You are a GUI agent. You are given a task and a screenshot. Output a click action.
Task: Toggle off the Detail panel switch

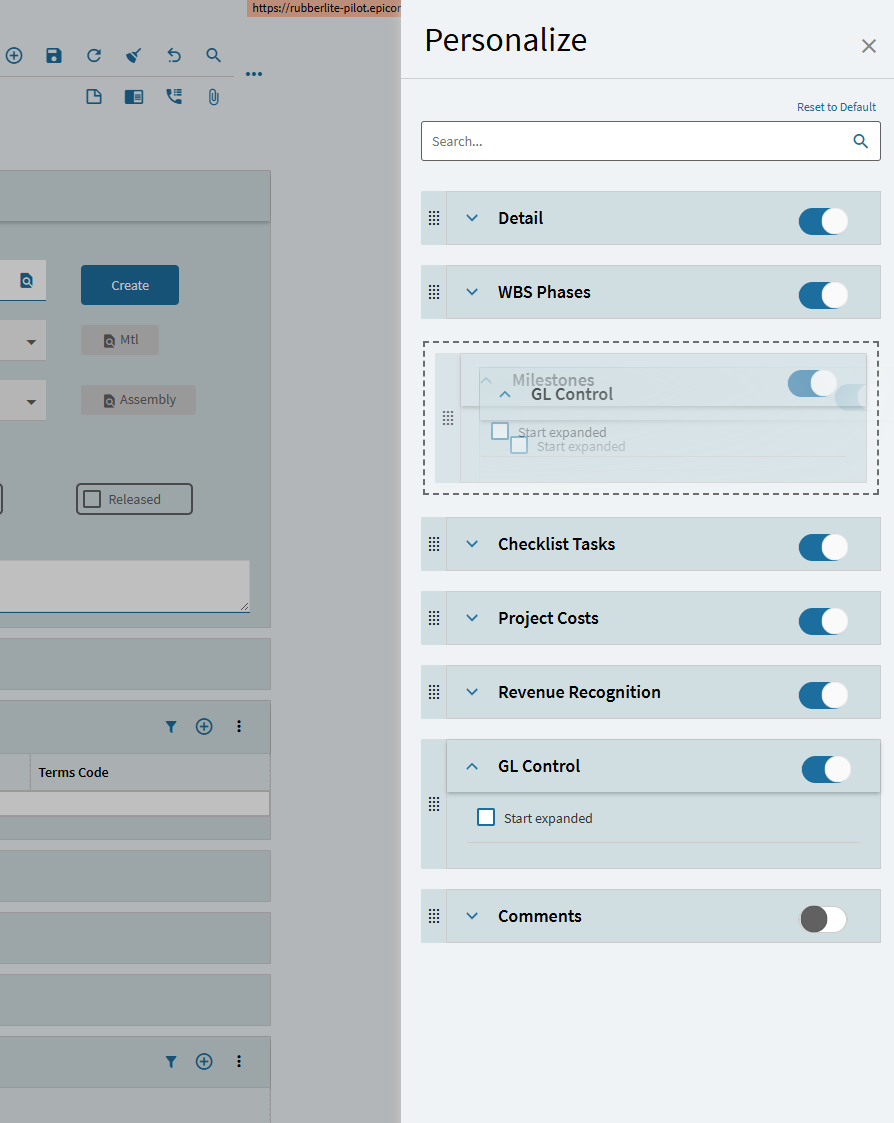pos(823,221)
